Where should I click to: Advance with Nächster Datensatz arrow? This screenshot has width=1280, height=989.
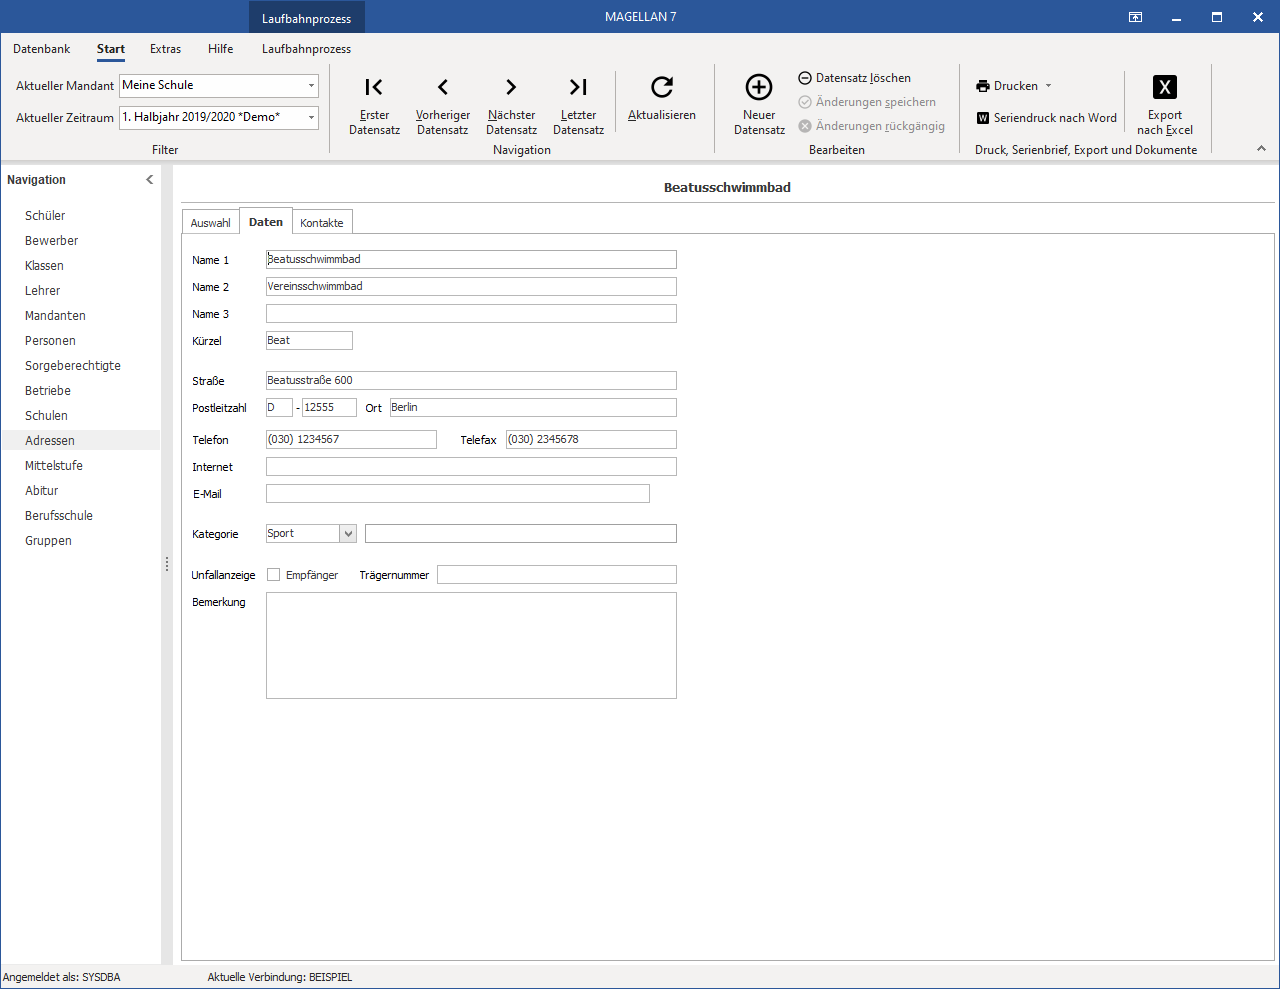click(511, 87)
